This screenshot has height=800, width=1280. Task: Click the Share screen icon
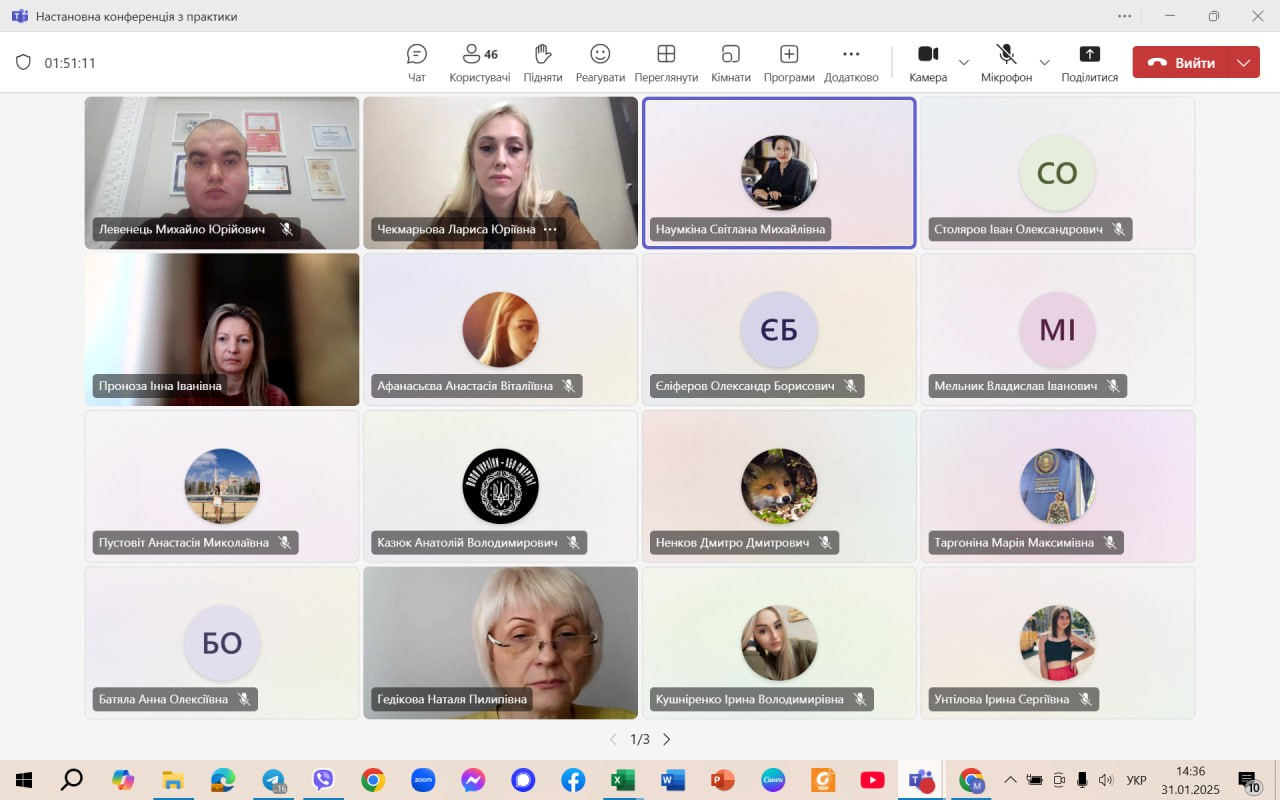coord(1089,62)
